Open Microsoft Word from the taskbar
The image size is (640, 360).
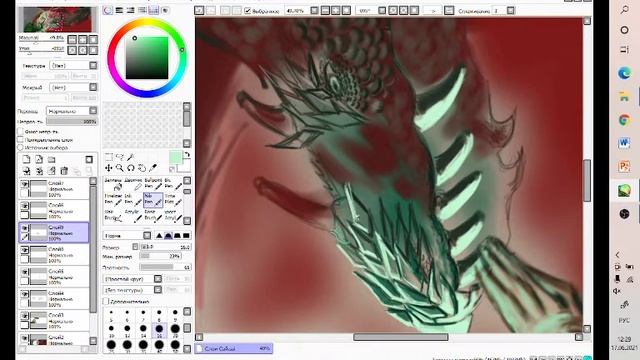624,143
